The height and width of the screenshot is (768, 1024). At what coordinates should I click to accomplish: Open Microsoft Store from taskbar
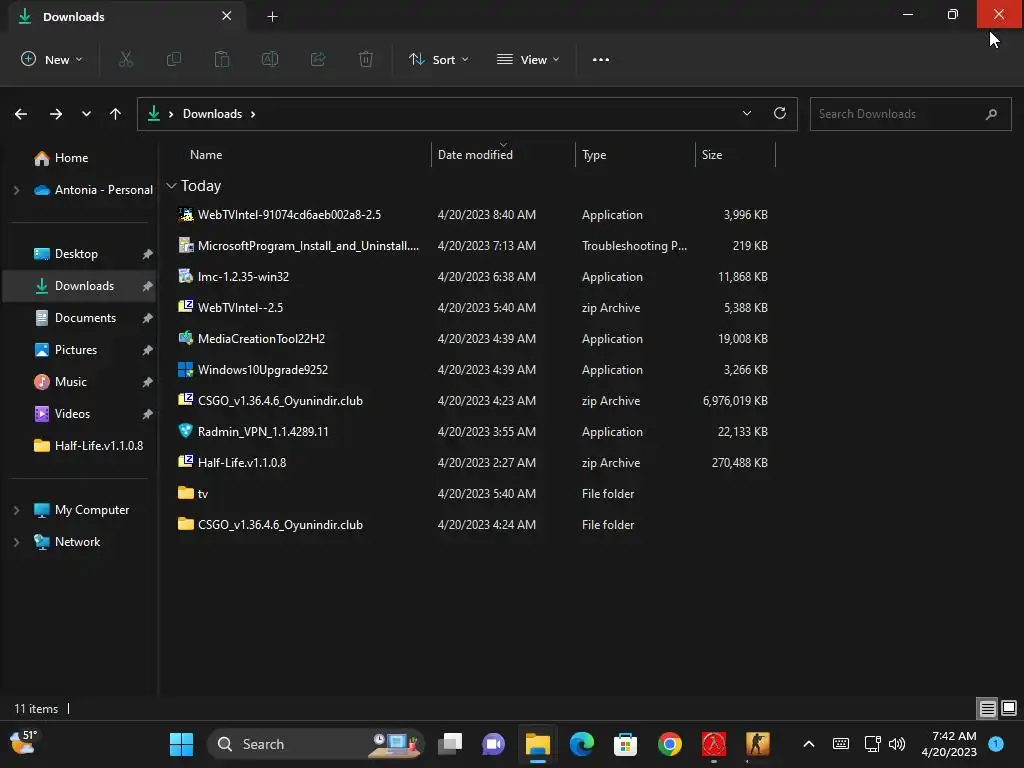tap(625, 744)
